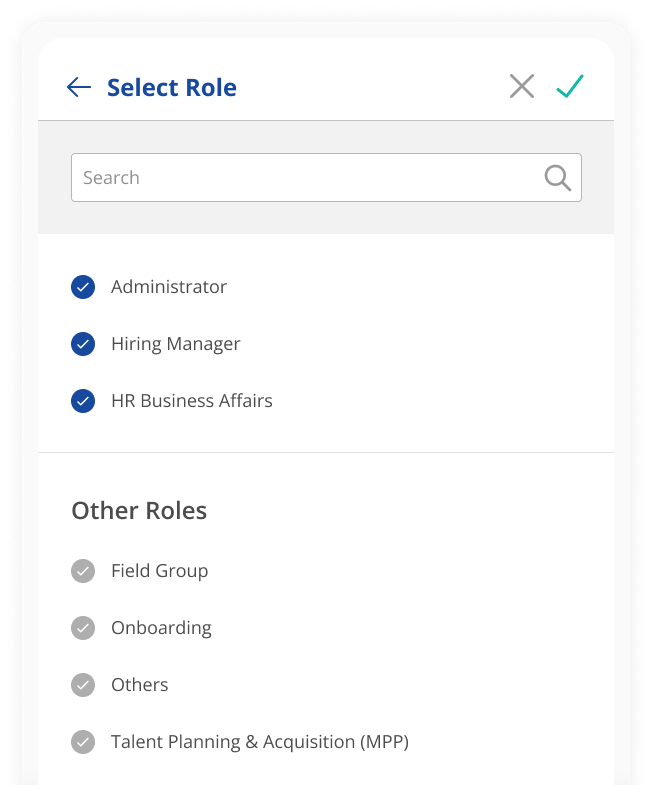Check the Field Group gray circle
Viewport: 652px width, 785px height.
point(83,571)
